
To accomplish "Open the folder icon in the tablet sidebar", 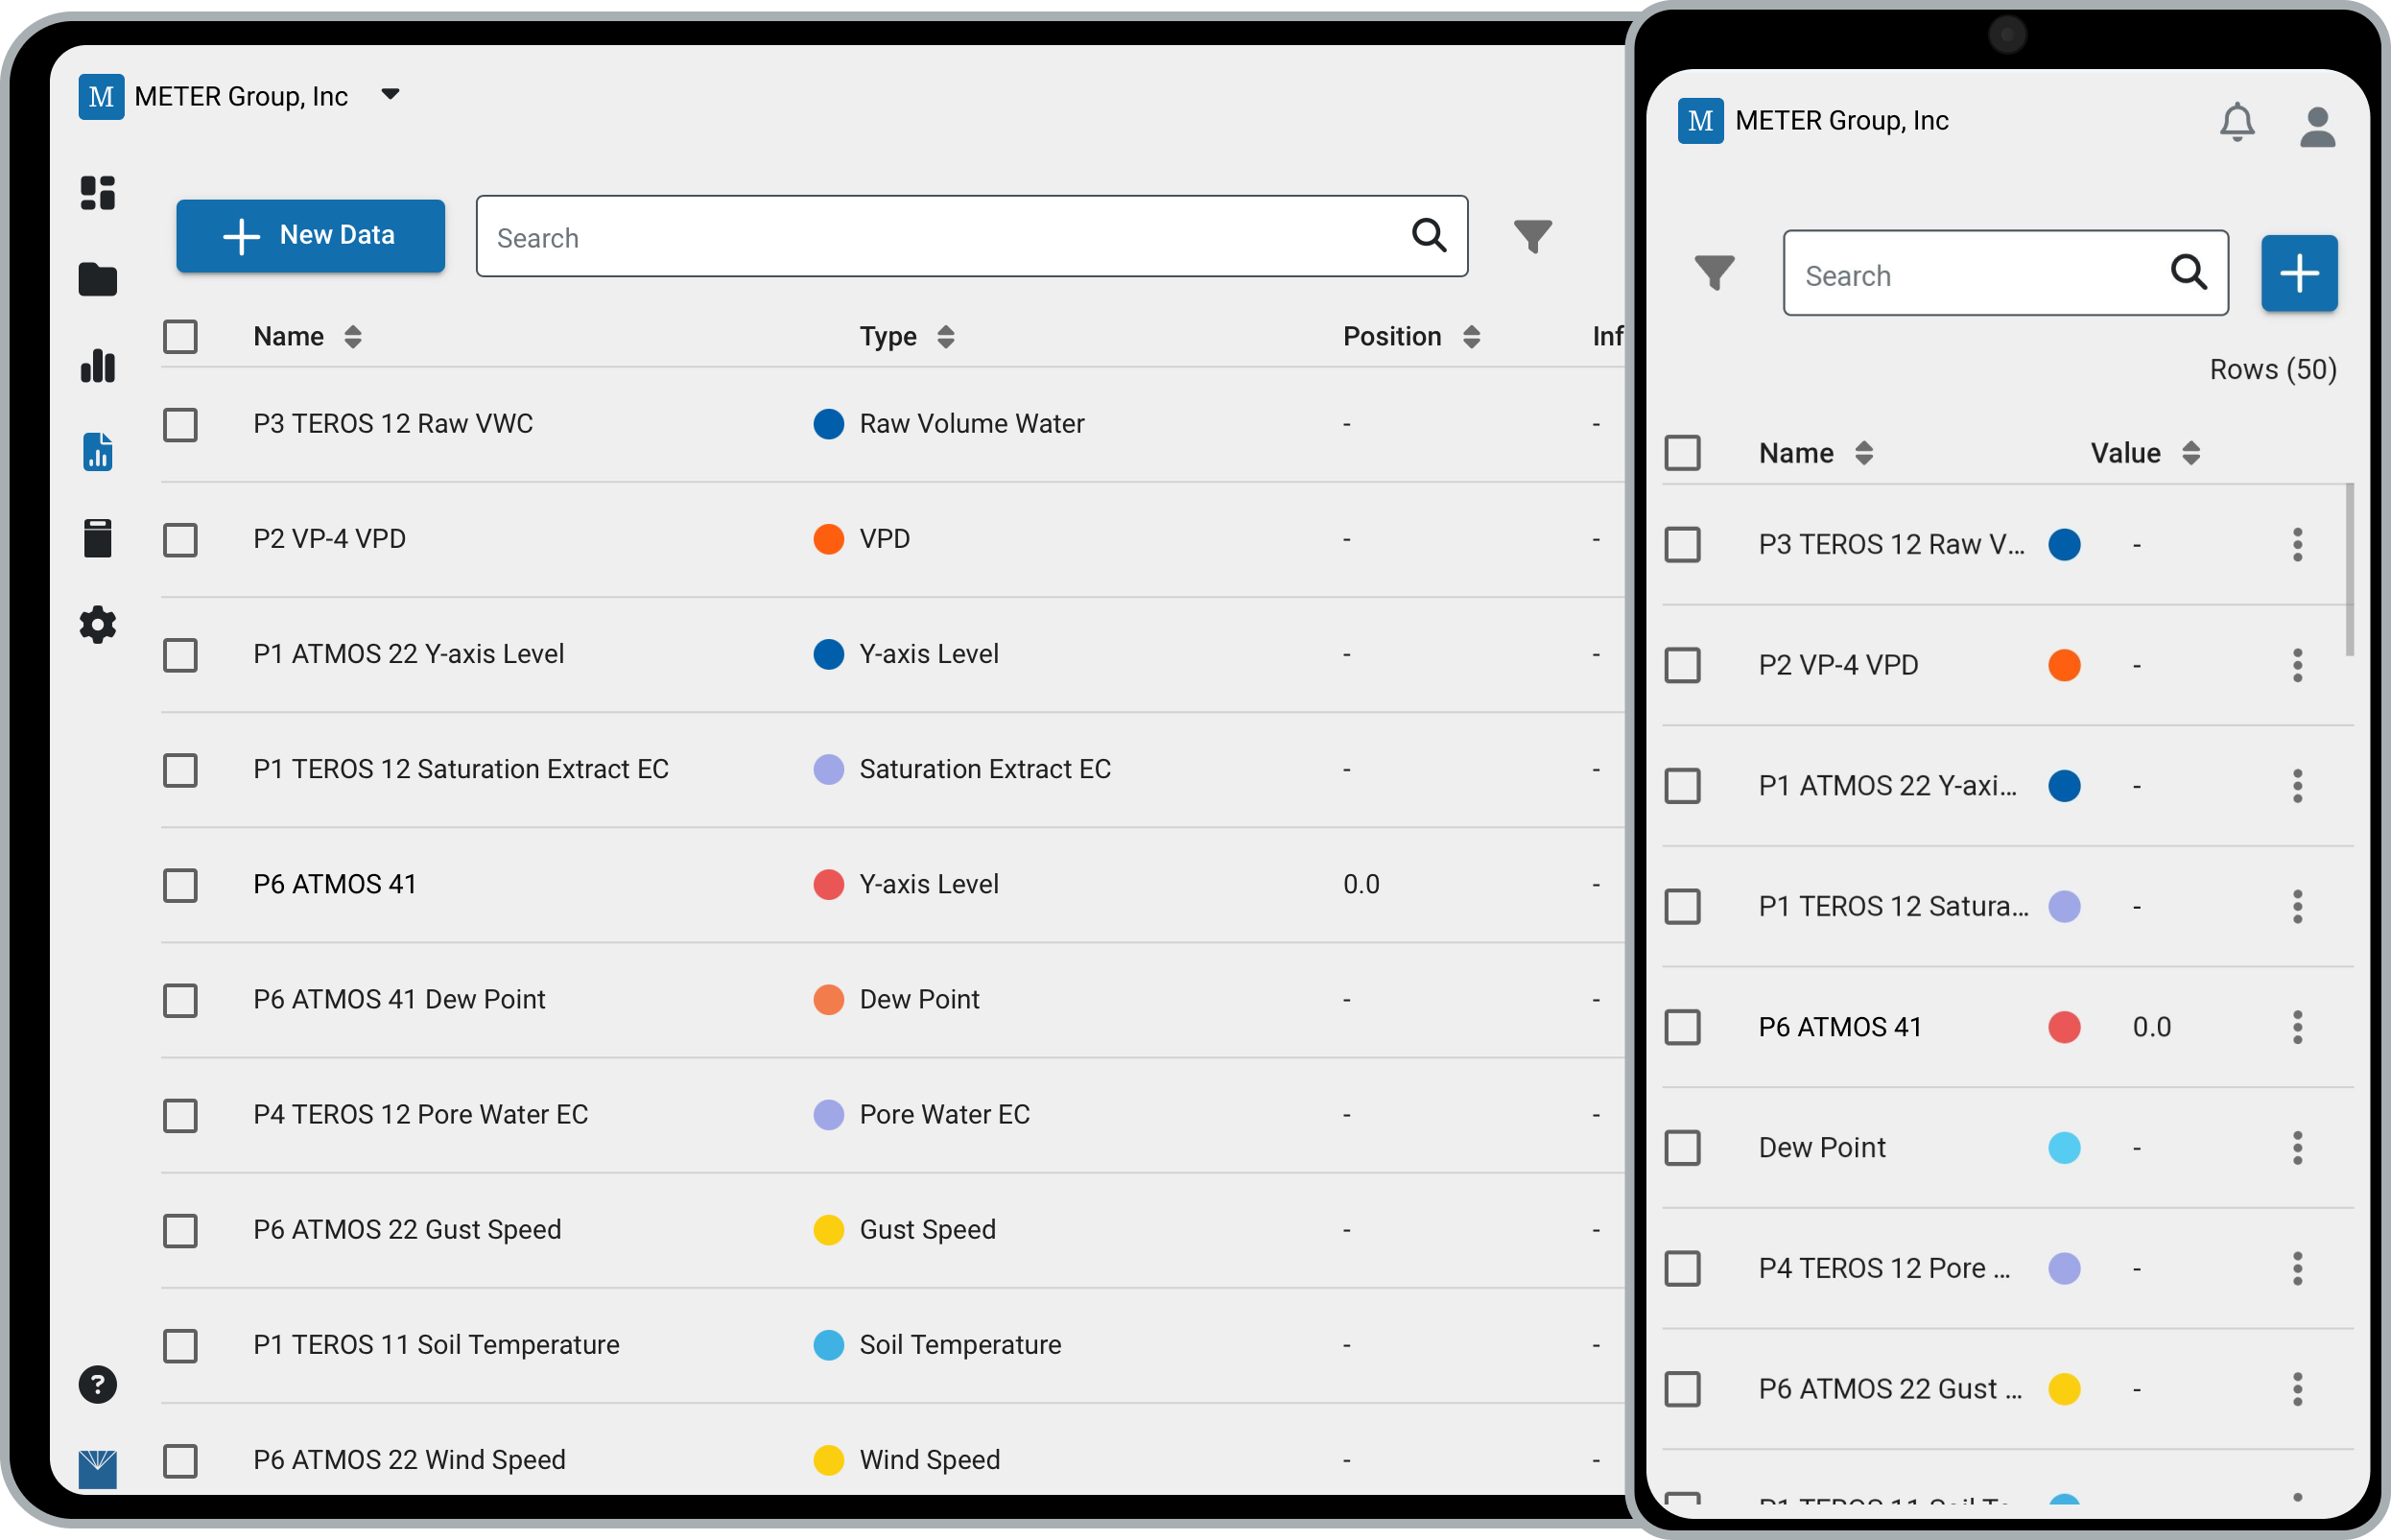I will (x=98, y=279).
